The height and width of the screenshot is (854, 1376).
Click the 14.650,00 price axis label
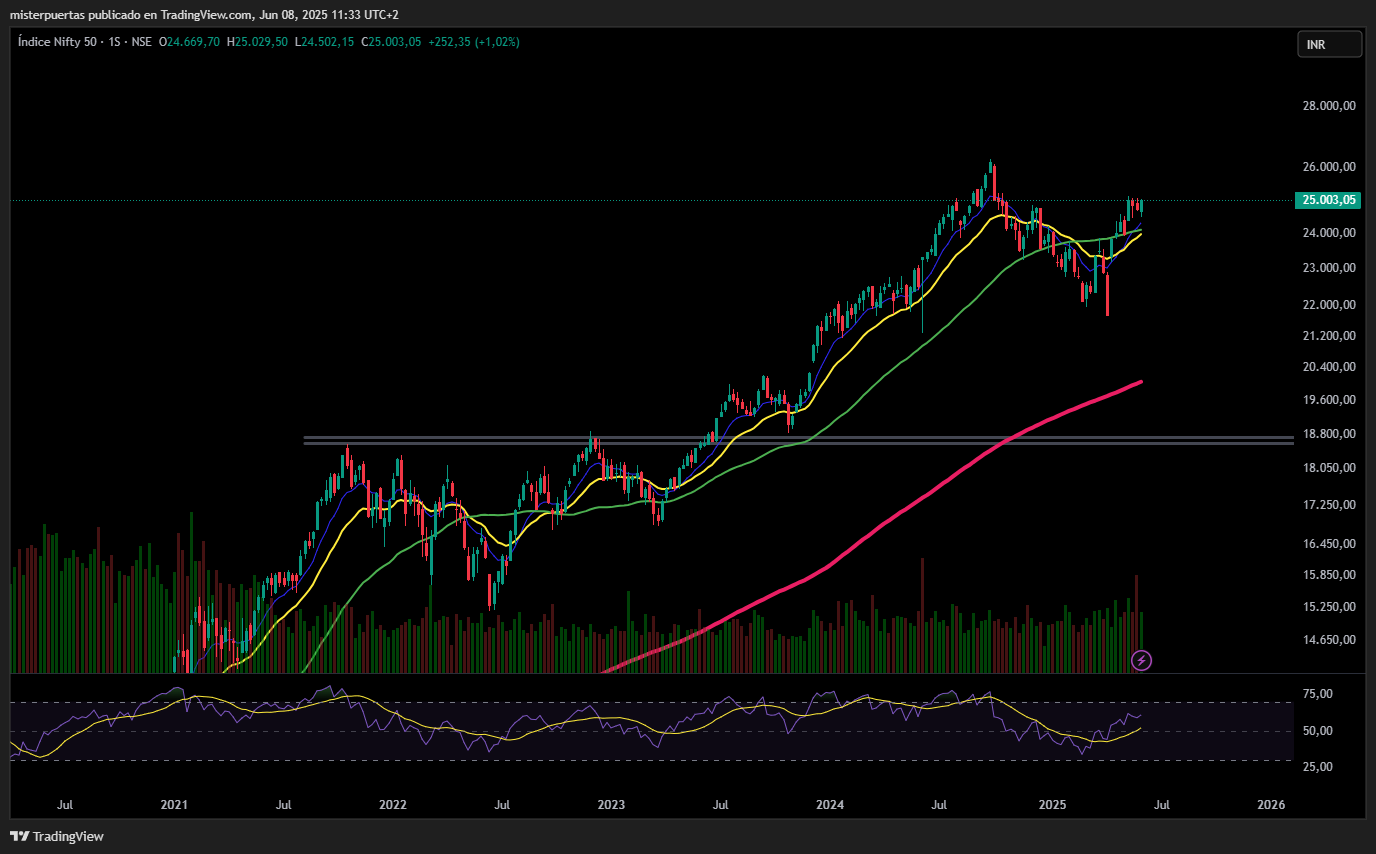1330,640
